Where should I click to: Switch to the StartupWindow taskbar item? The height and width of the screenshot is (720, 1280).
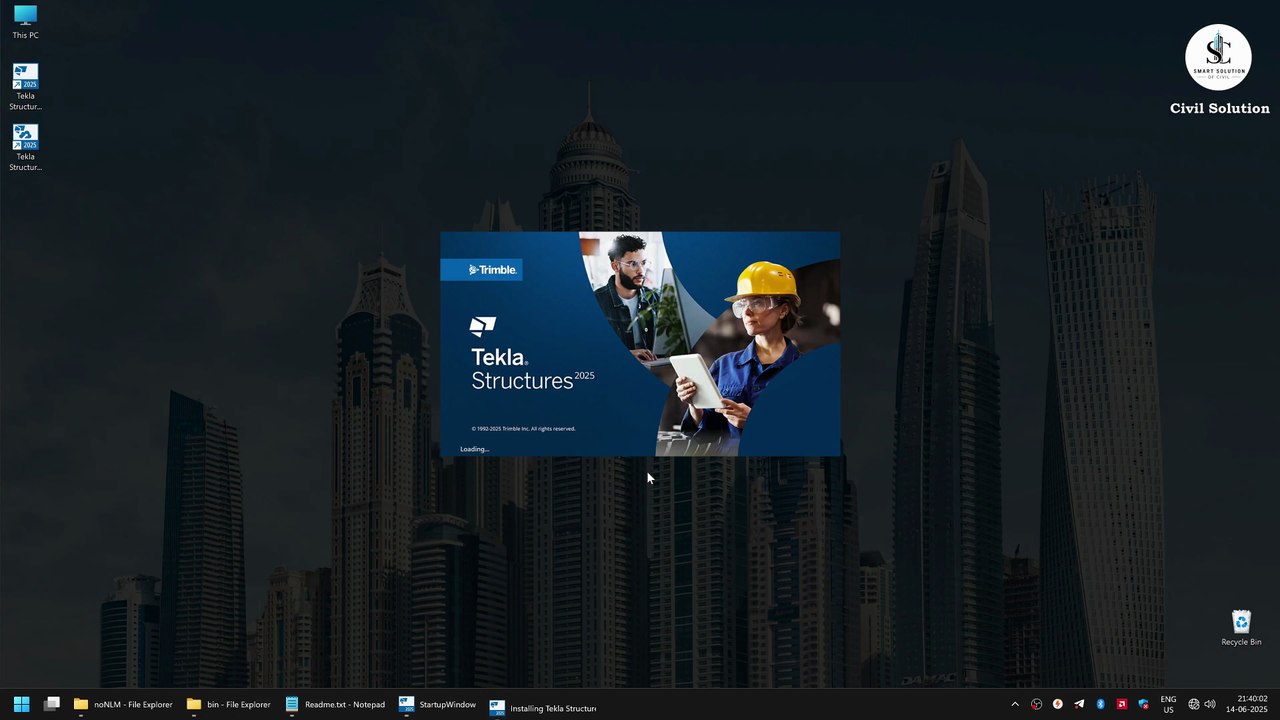[437, 704]
